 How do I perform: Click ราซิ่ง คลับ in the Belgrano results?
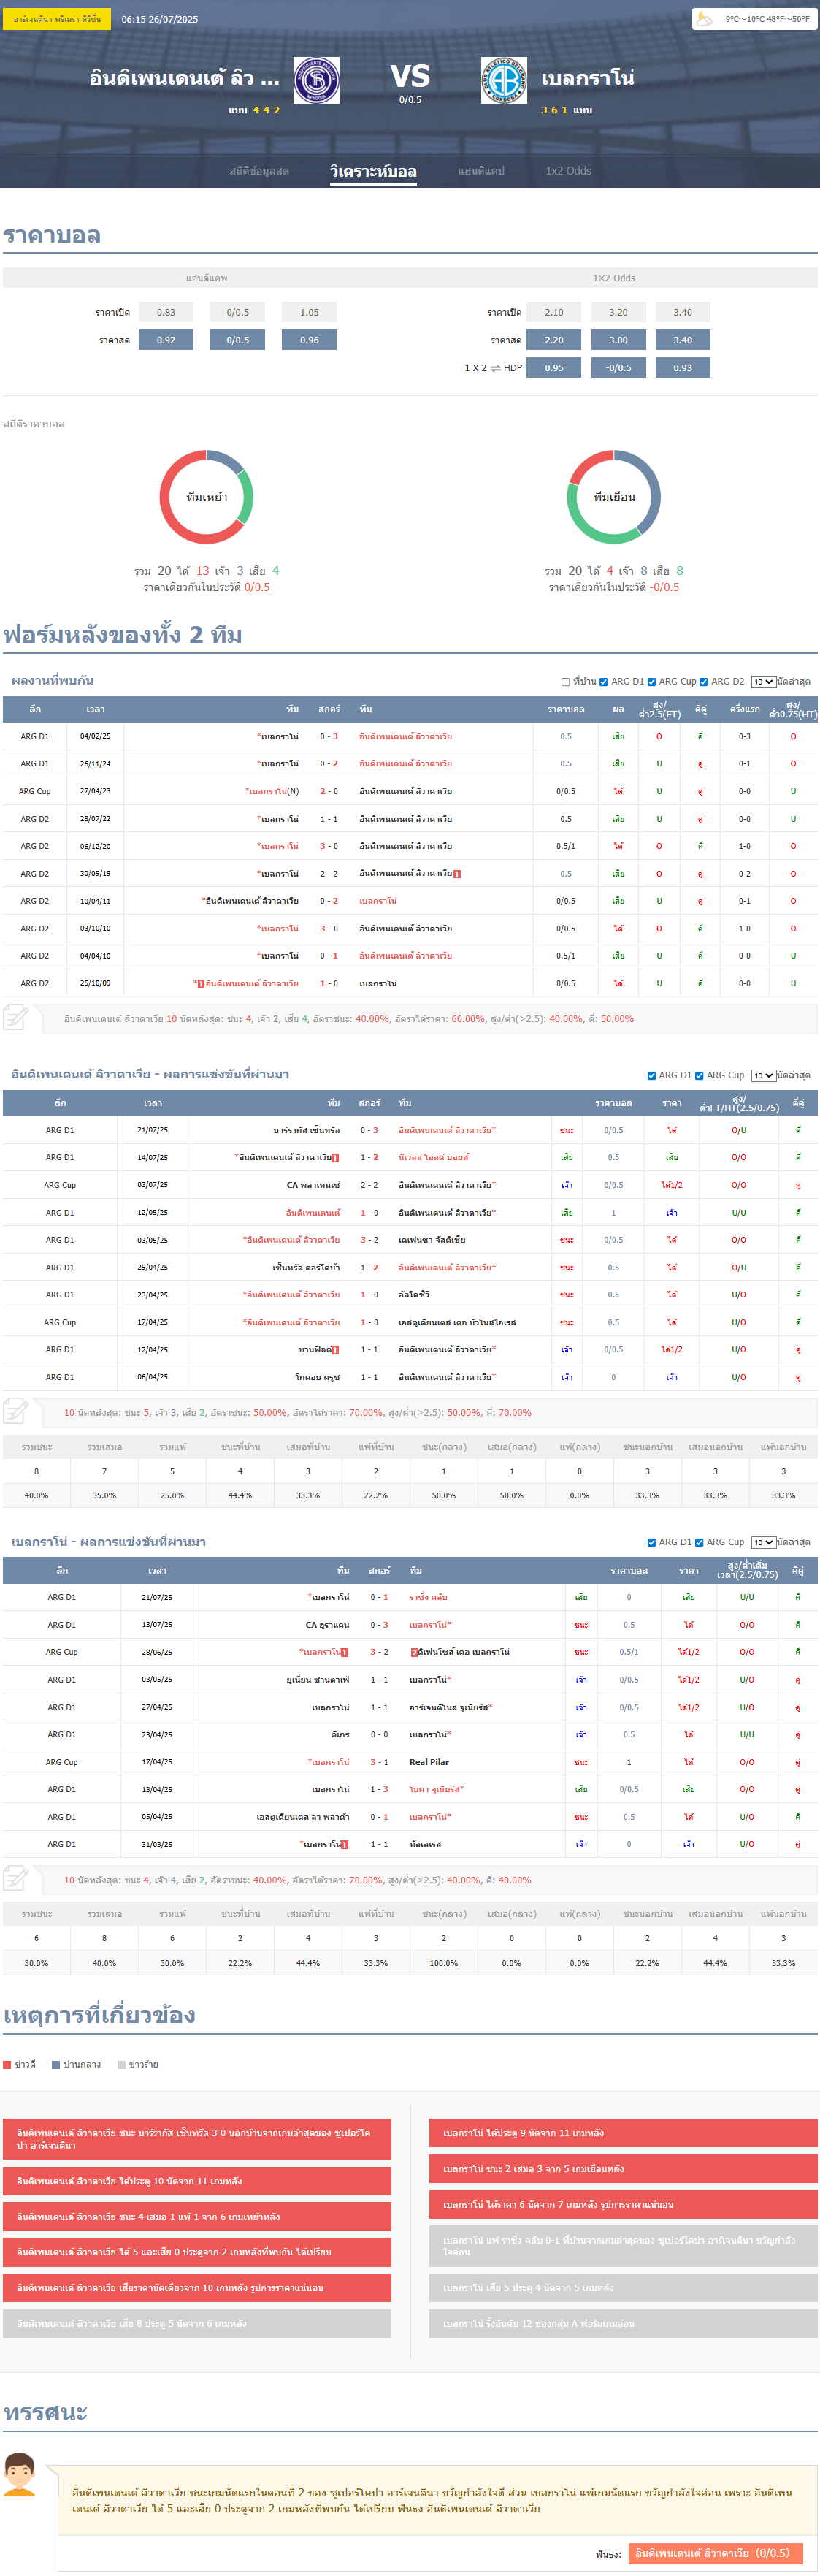click(x=428, y=1597)
